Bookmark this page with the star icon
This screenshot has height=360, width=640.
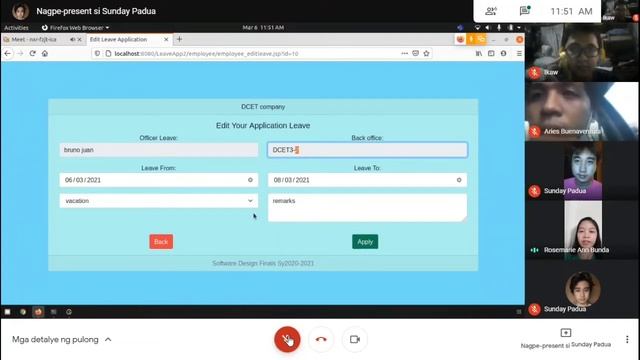[427, 53]
